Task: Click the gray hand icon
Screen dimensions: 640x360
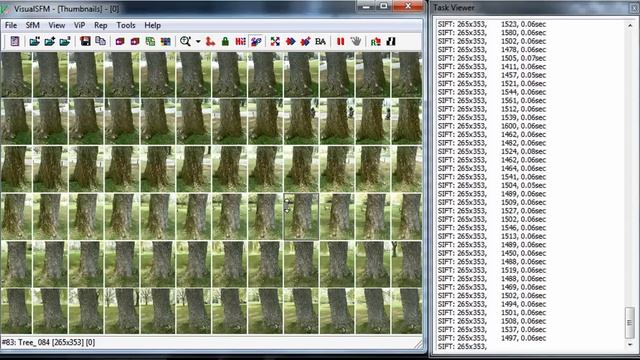Action: tap(356, 41)
